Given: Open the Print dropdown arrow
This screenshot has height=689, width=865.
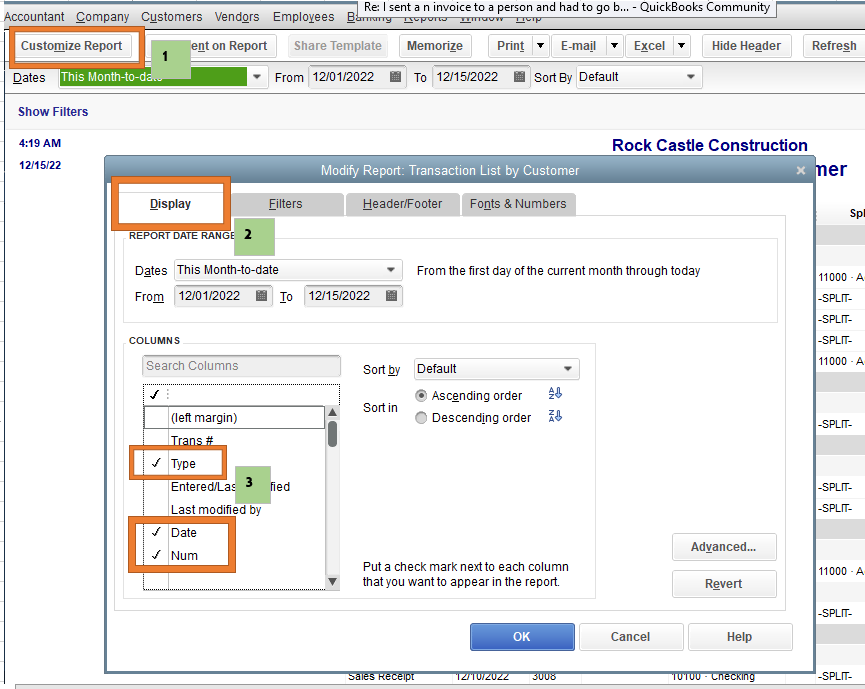Looking at the screenshot, I should point(540,46).
